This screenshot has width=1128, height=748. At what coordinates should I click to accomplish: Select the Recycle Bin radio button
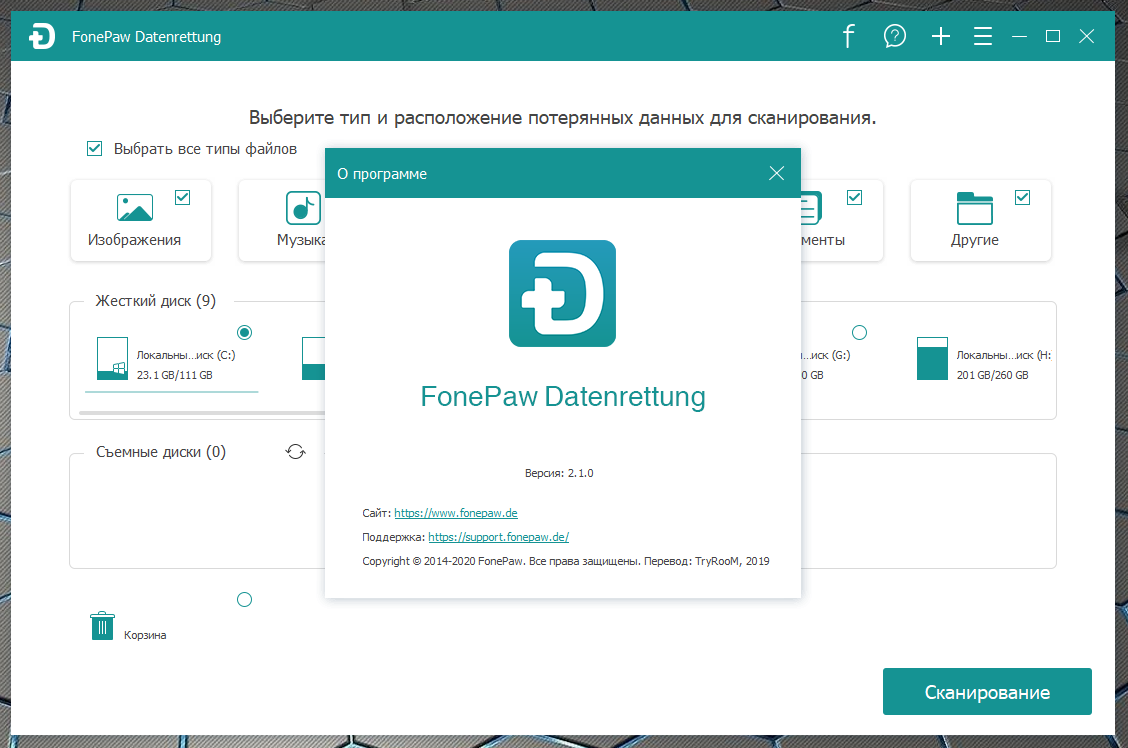244,600
